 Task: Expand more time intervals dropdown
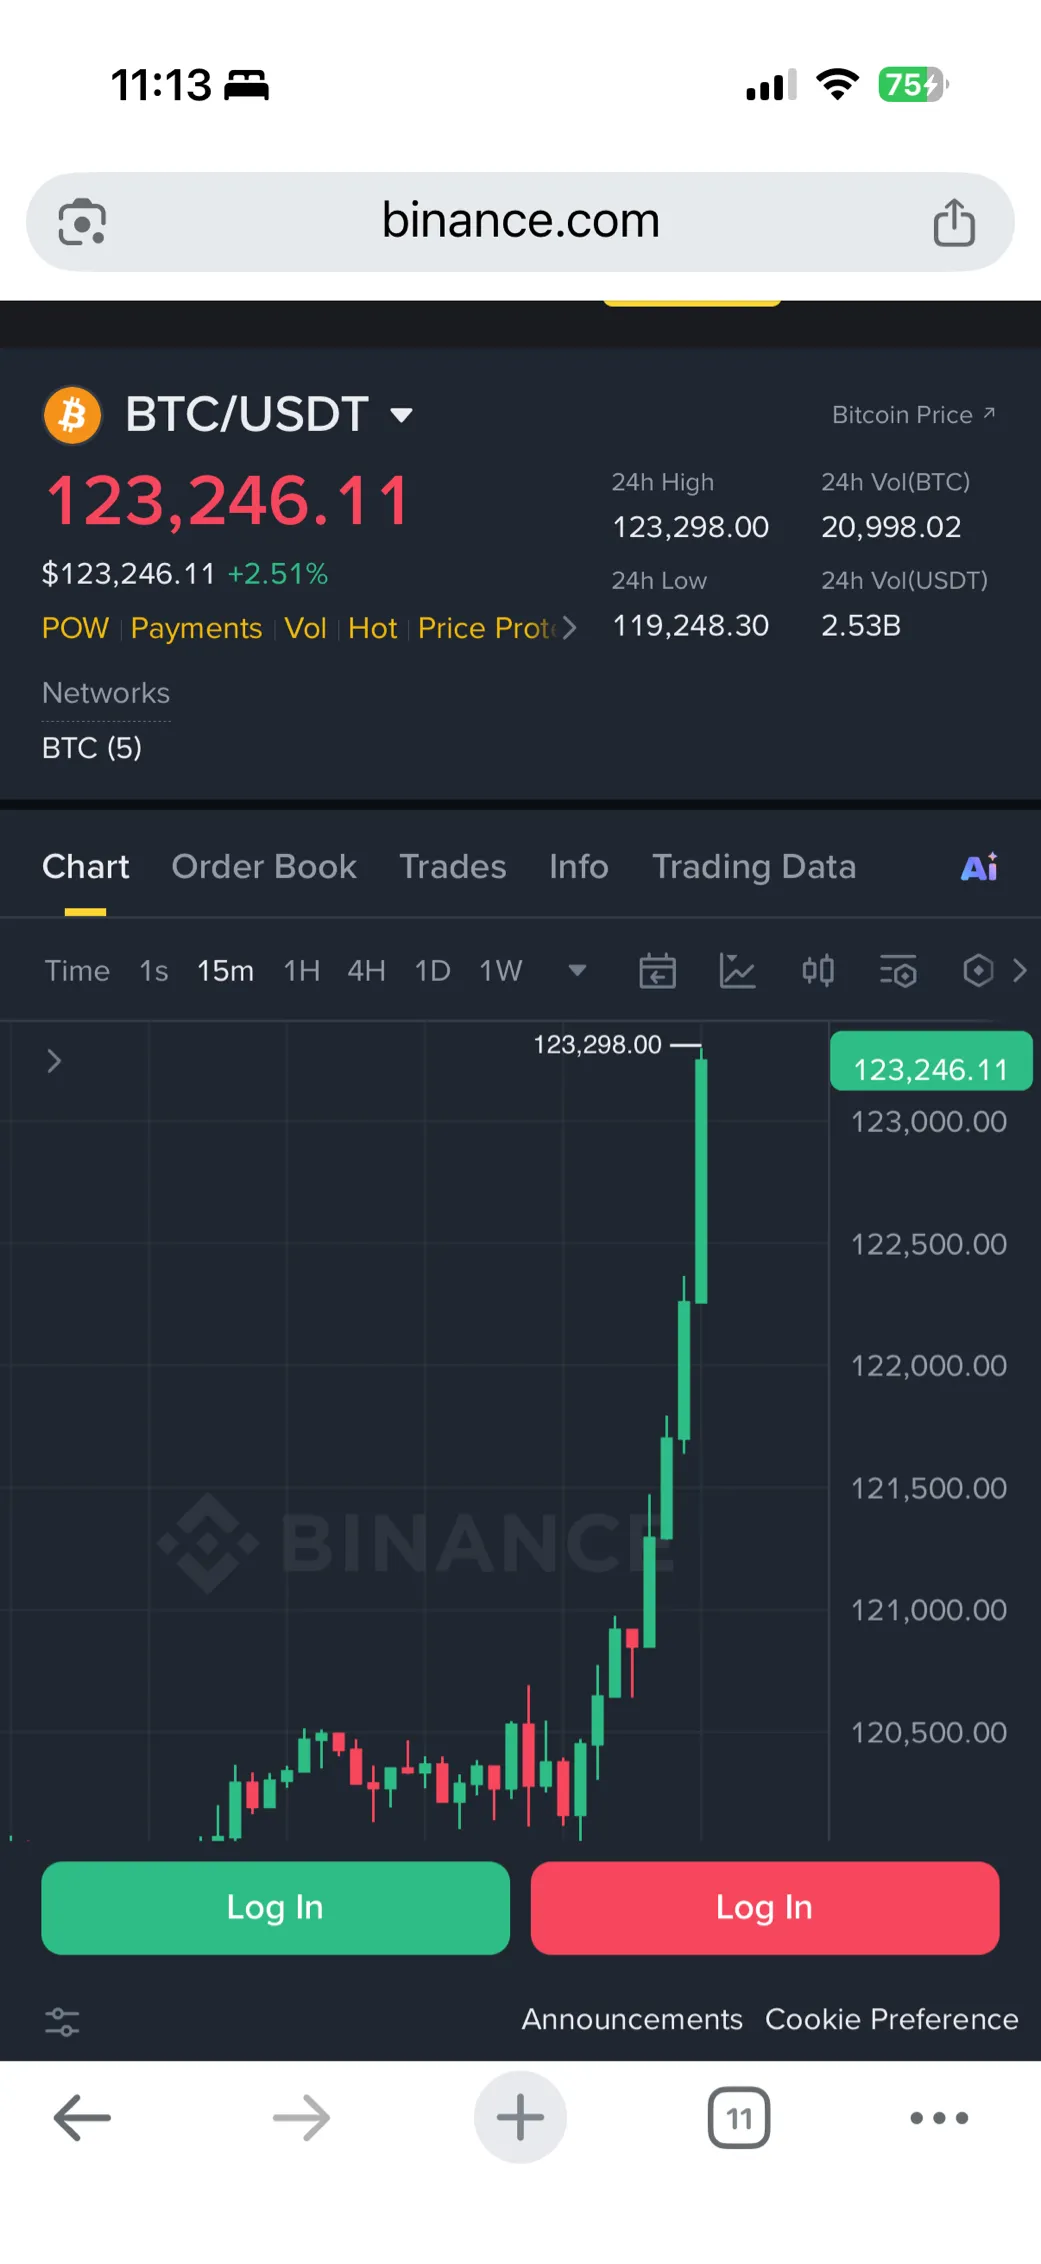pos(577,970)
